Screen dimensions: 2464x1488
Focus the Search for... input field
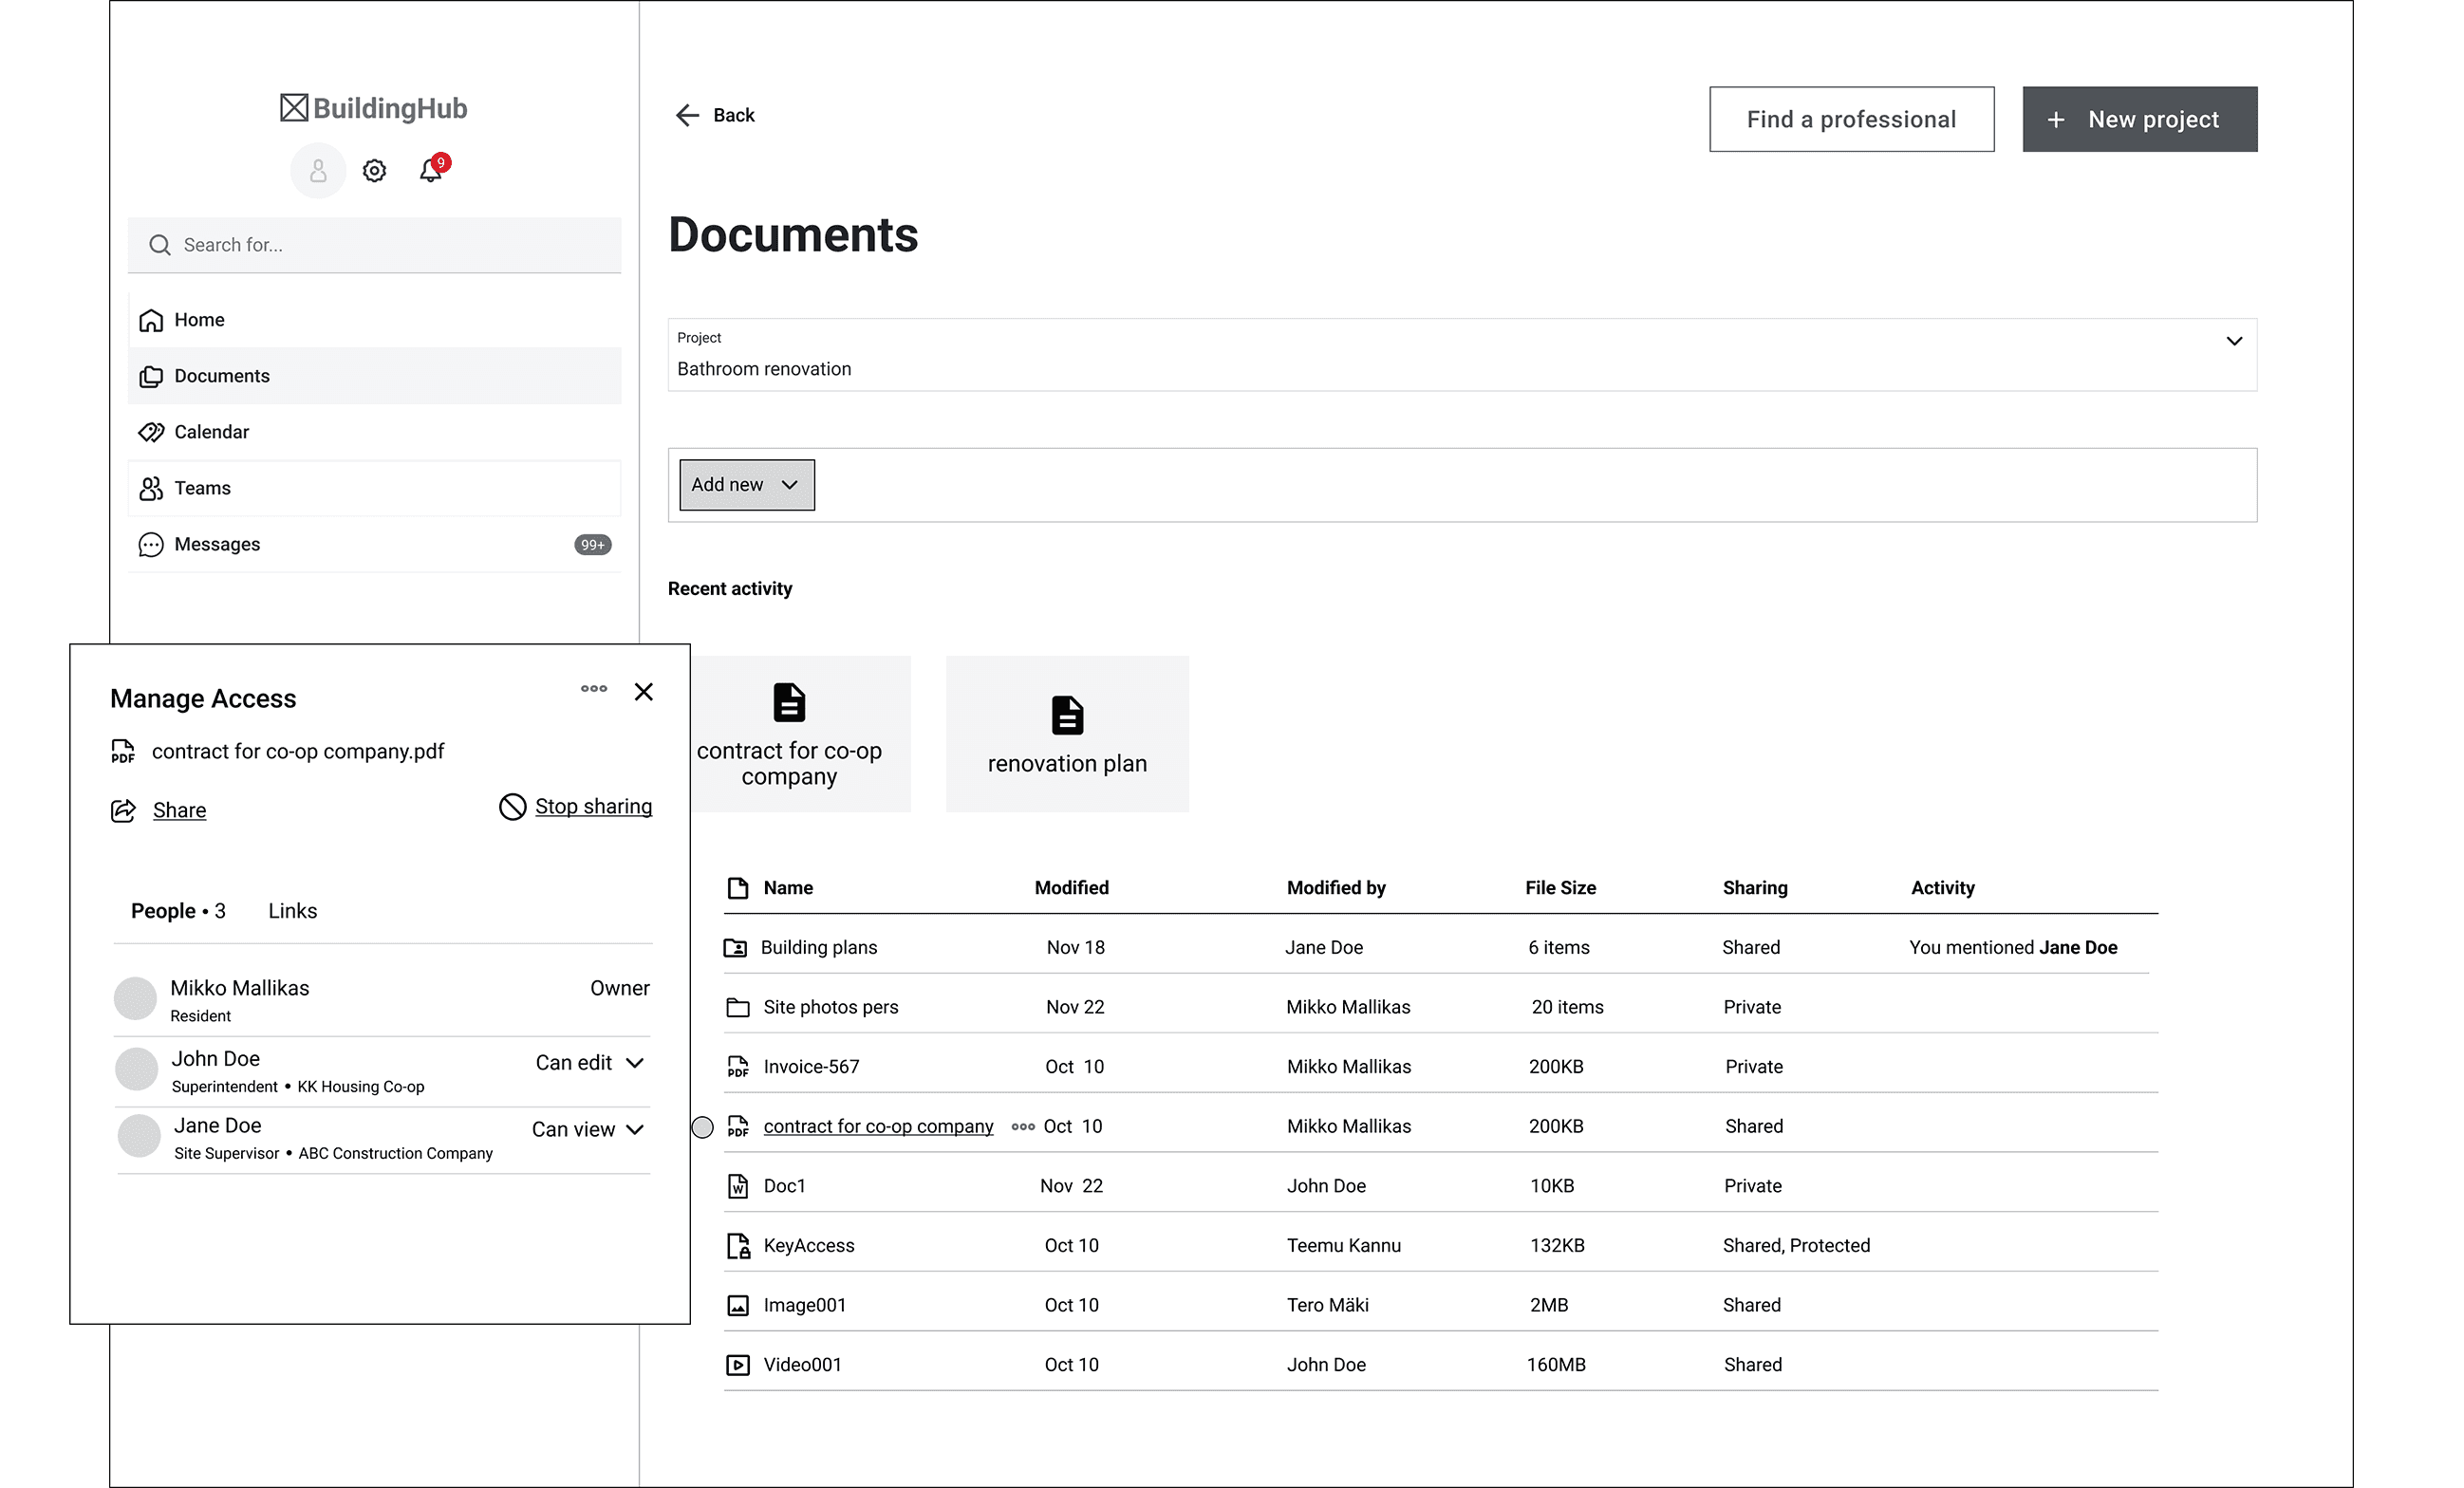(x=374, y=245)
